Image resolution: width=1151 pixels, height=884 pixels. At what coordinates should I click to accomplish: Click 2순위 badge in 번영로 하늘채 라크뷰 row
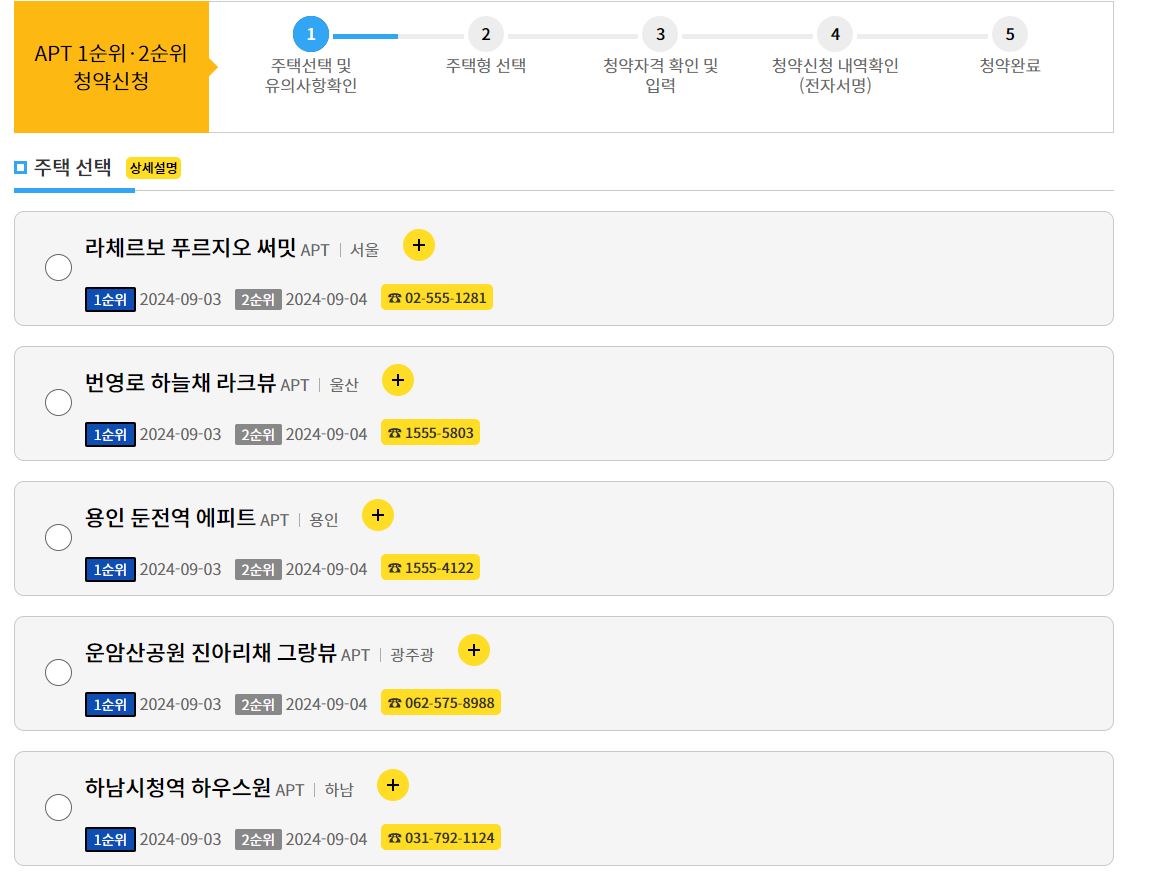(258, 435)
